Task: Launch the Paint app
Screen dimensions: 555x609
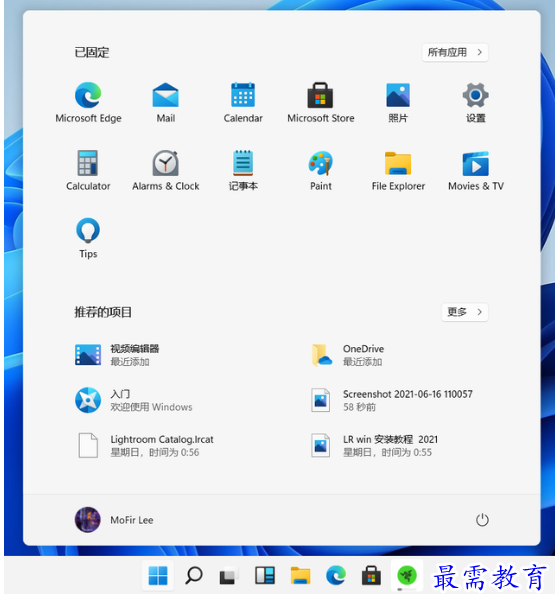Action: coord(320,170)
